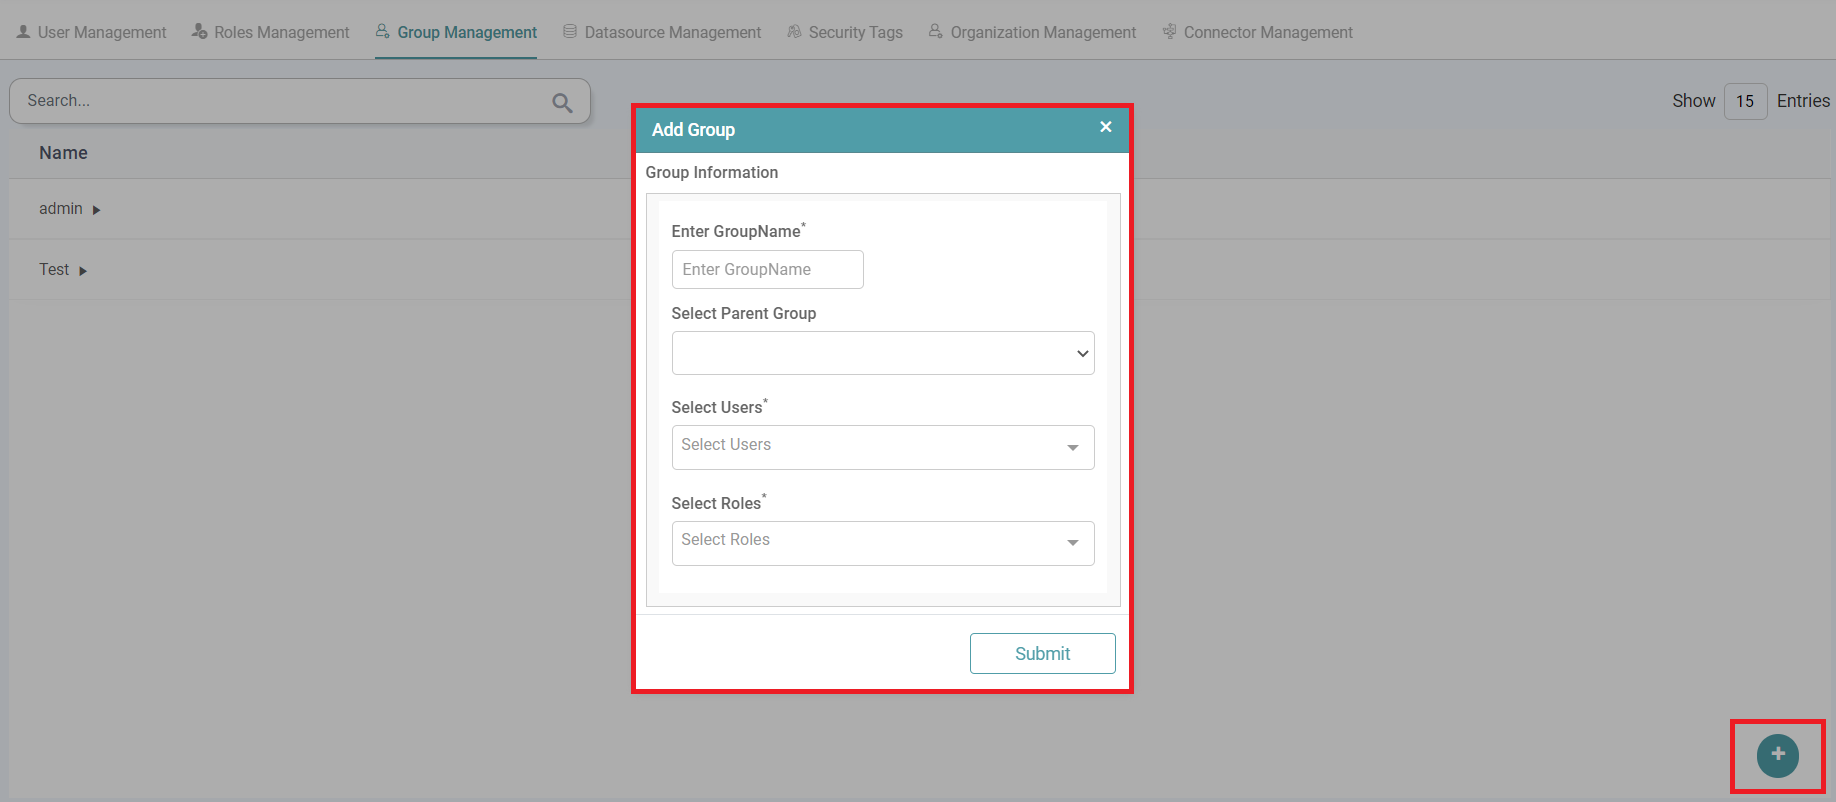The width and height of the screenshot is (1836, 802).
Task: Switch to the Group Management tab
Action: 466,32
